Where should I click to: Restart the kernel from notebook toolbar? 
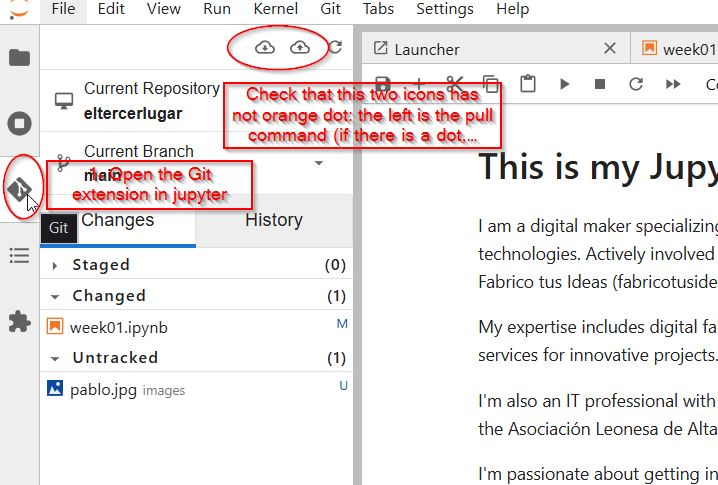point(635,85)
